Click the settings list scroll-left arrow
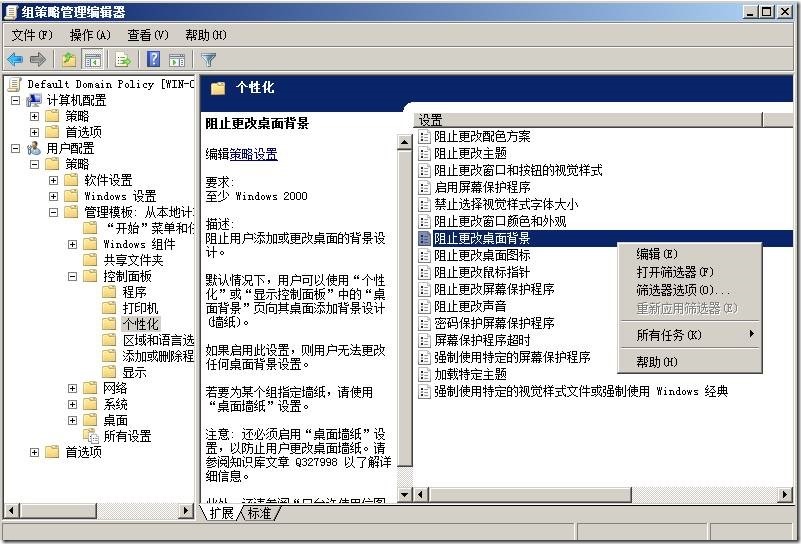Screen dimensions: 801x544 click(421, 494)
